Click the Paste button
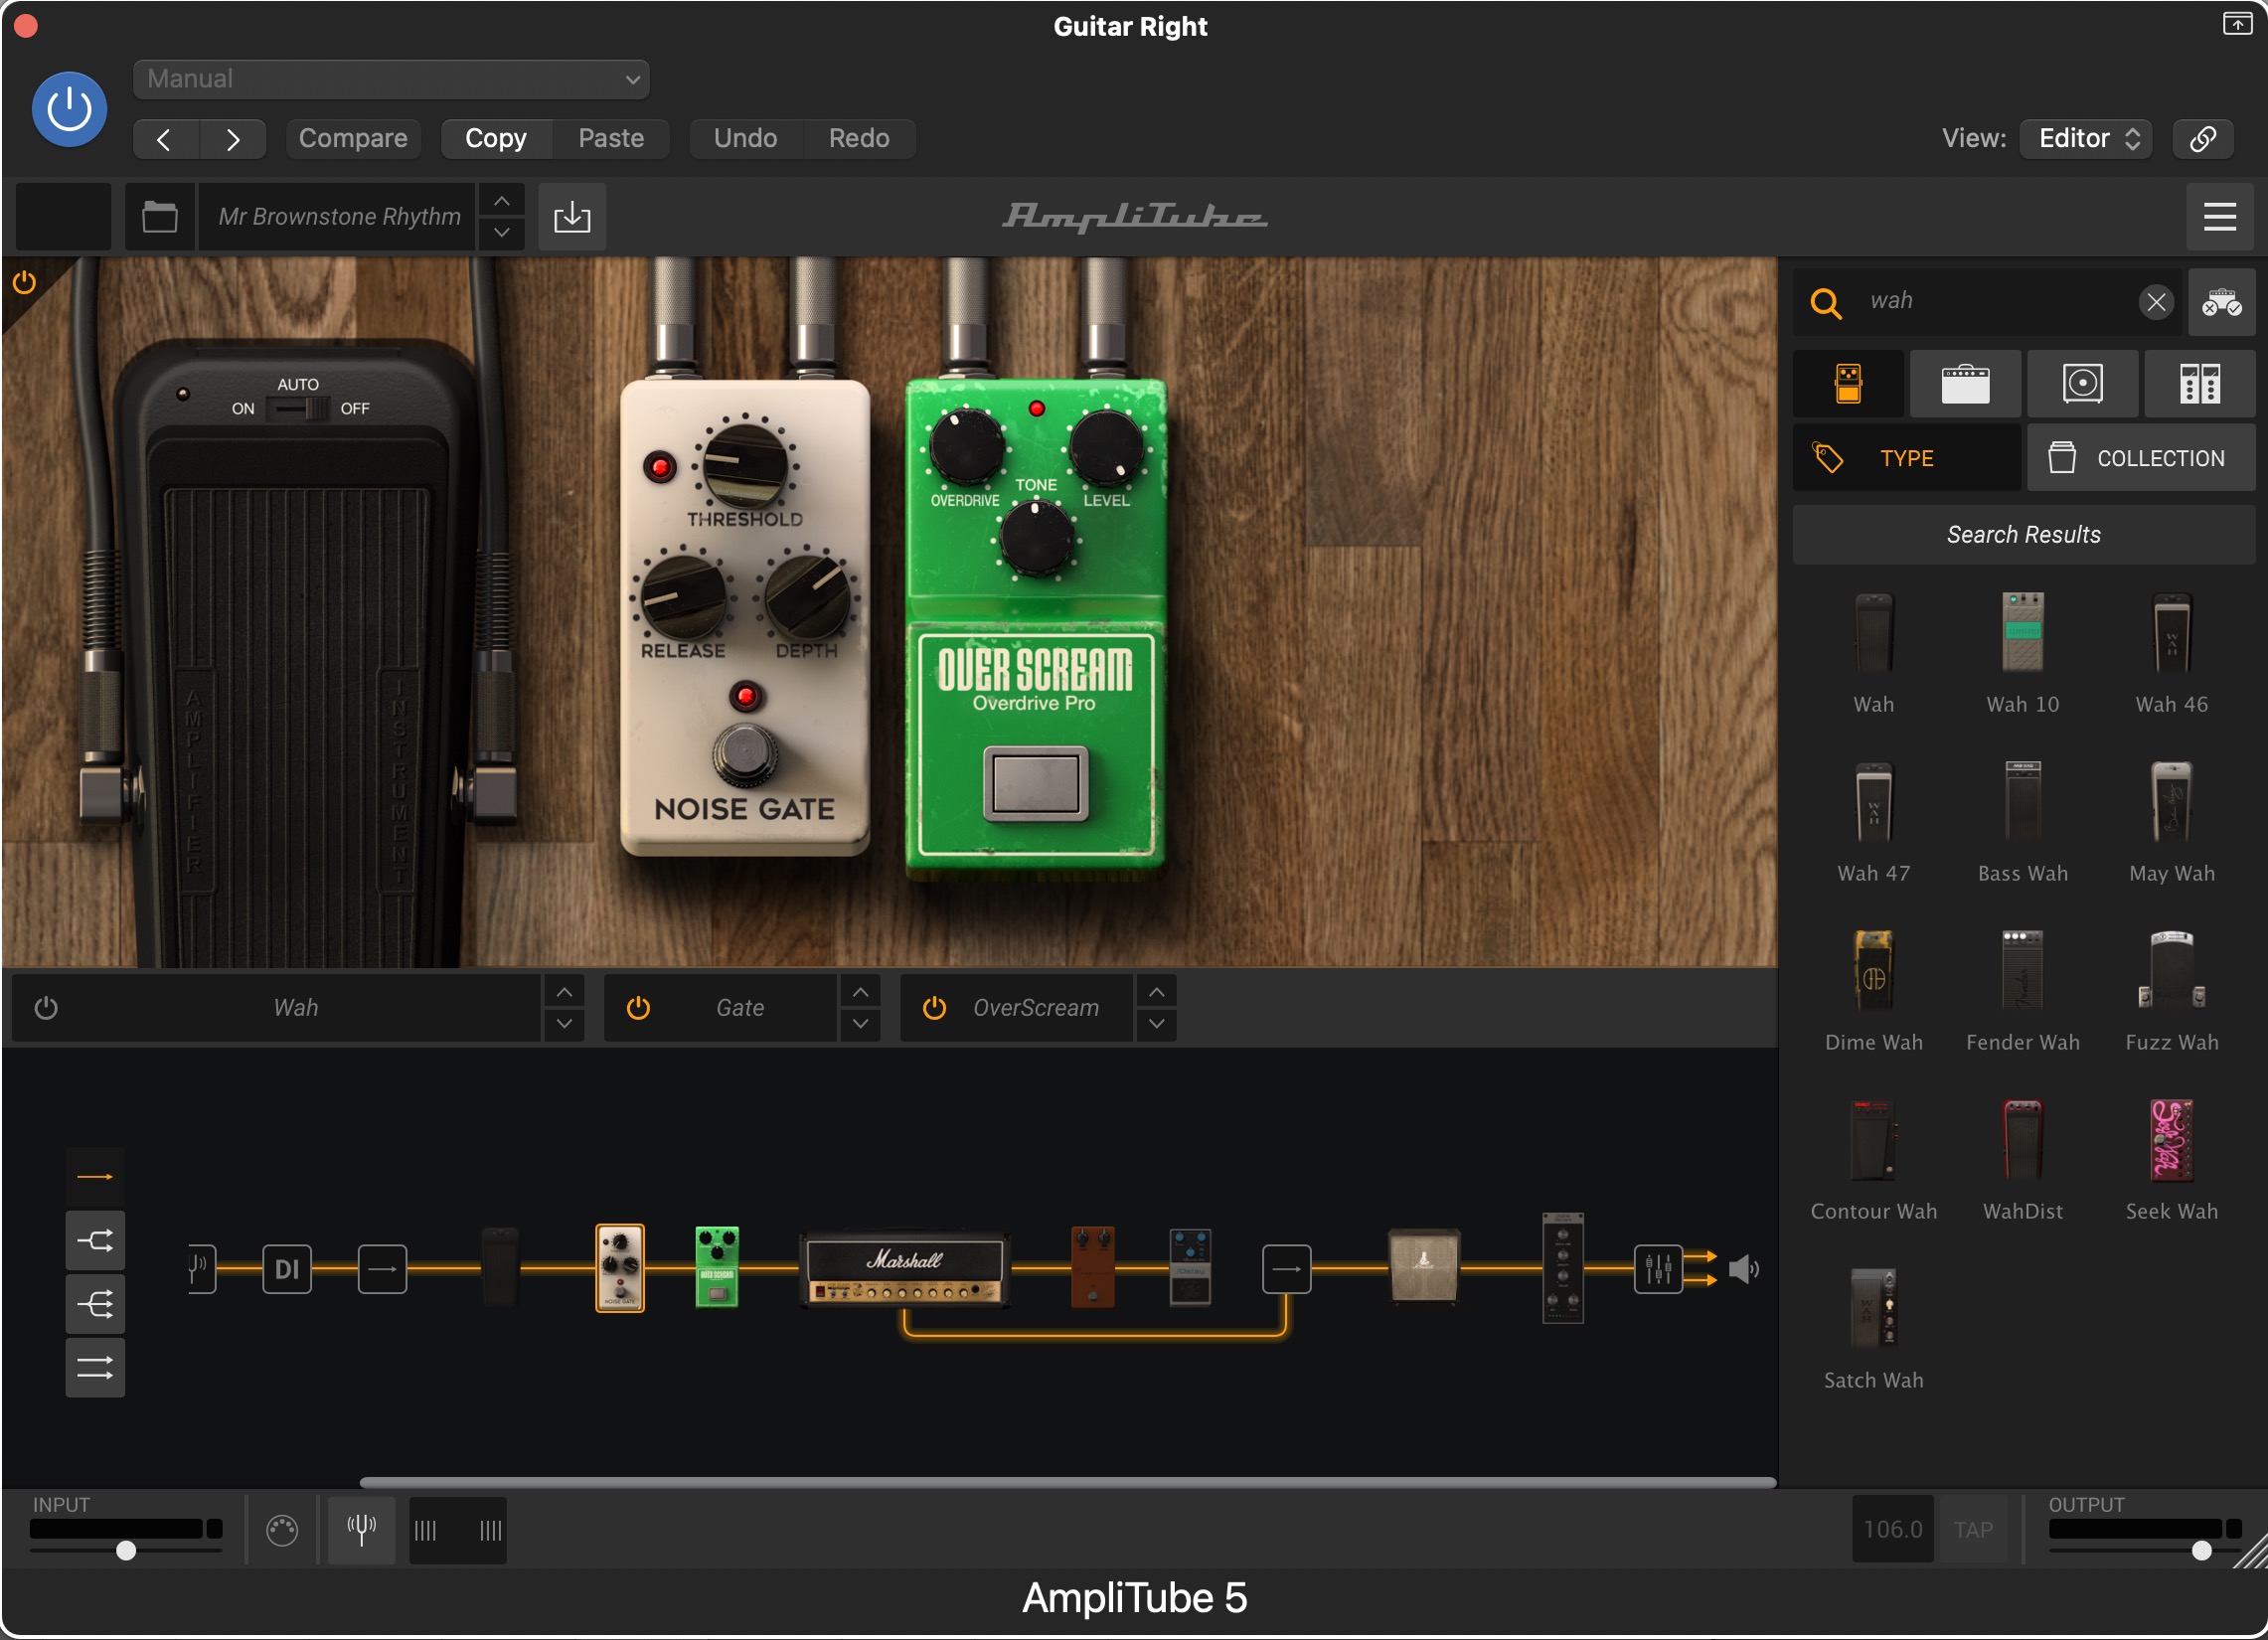 pos(611,138)
